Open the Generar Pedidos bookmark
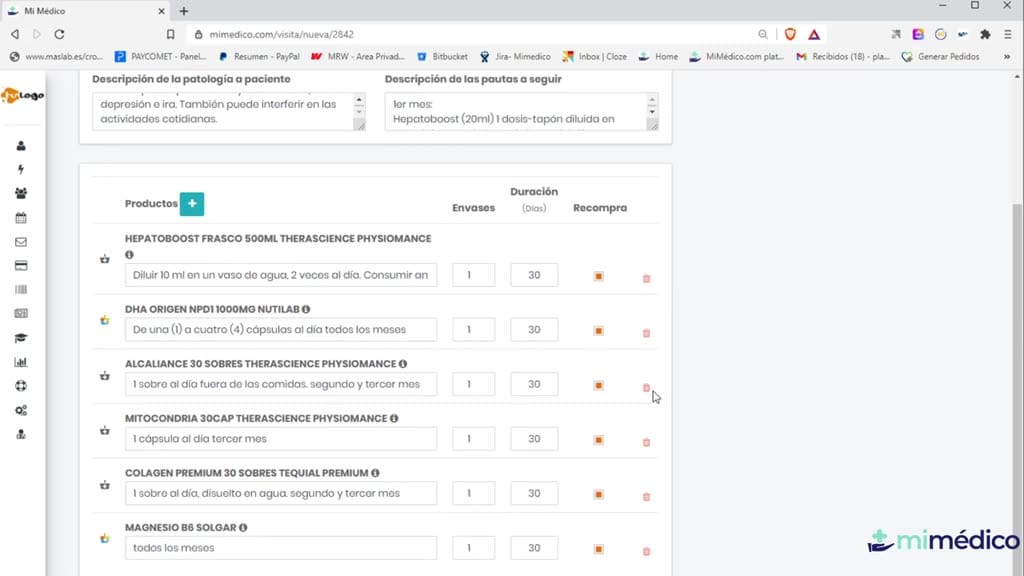The image size is (1024, 576). click(940, 57)
